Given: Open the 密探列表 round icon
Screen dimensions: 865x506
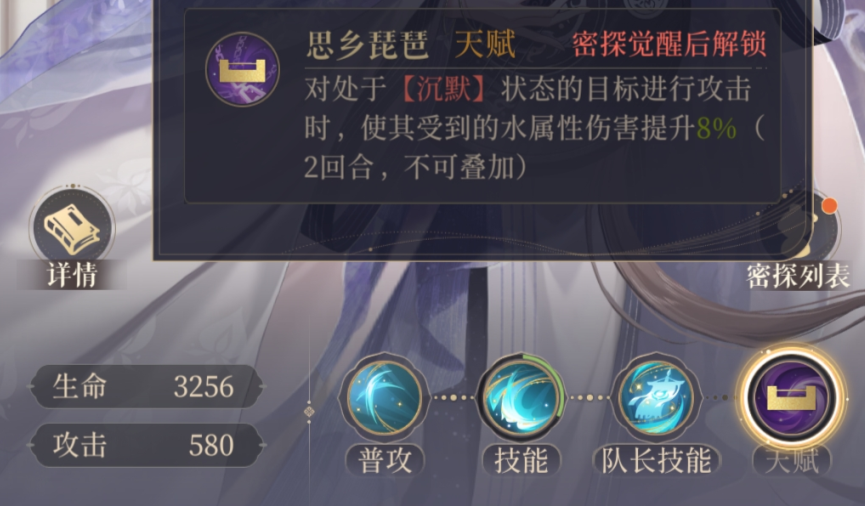Looking at the screenshot, I should tap(811, 229).
